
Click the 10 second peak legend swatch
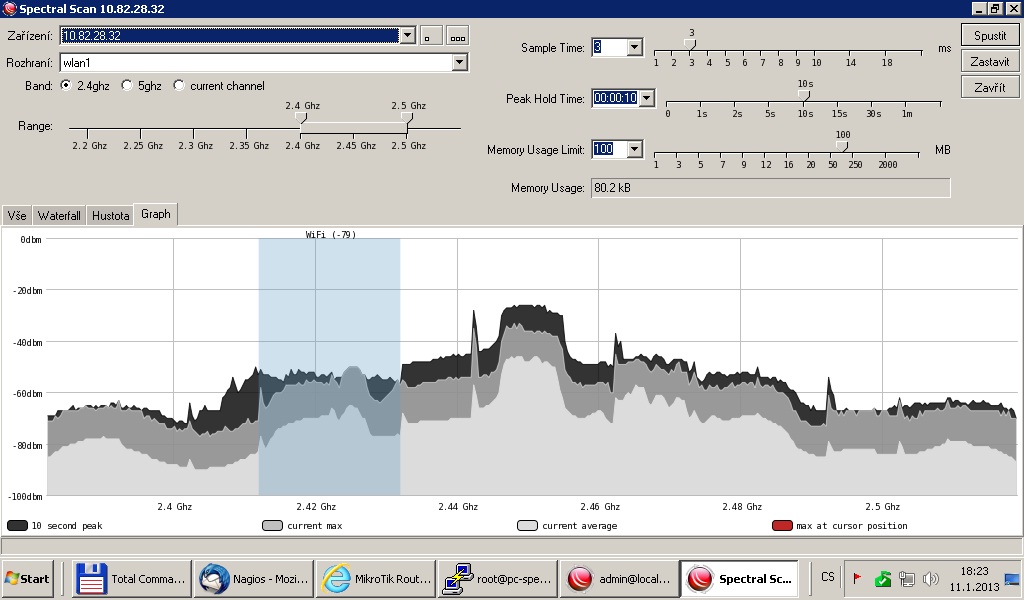pos(17,526)
